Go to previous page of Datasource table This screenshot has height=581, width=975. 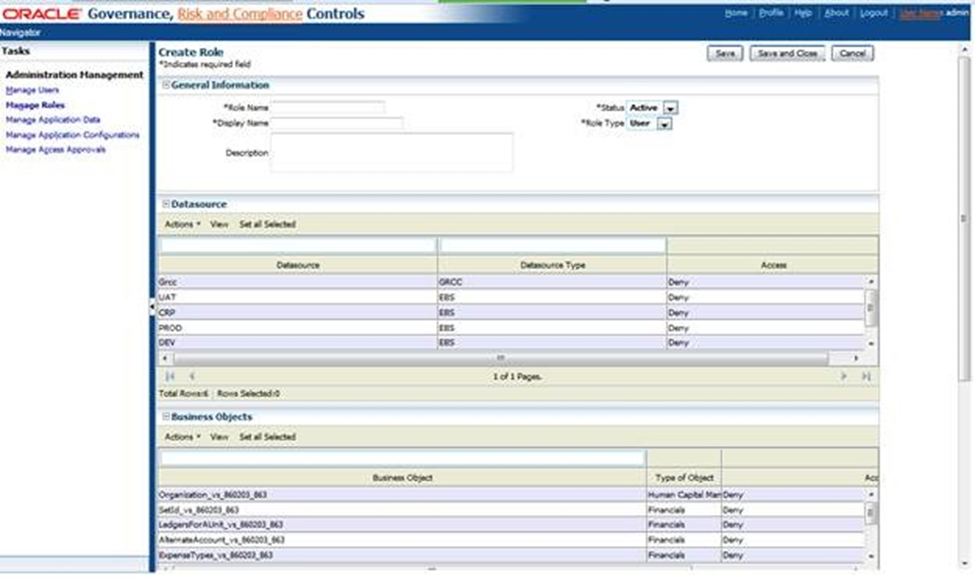pyautogui.click(x=192, y=376)
